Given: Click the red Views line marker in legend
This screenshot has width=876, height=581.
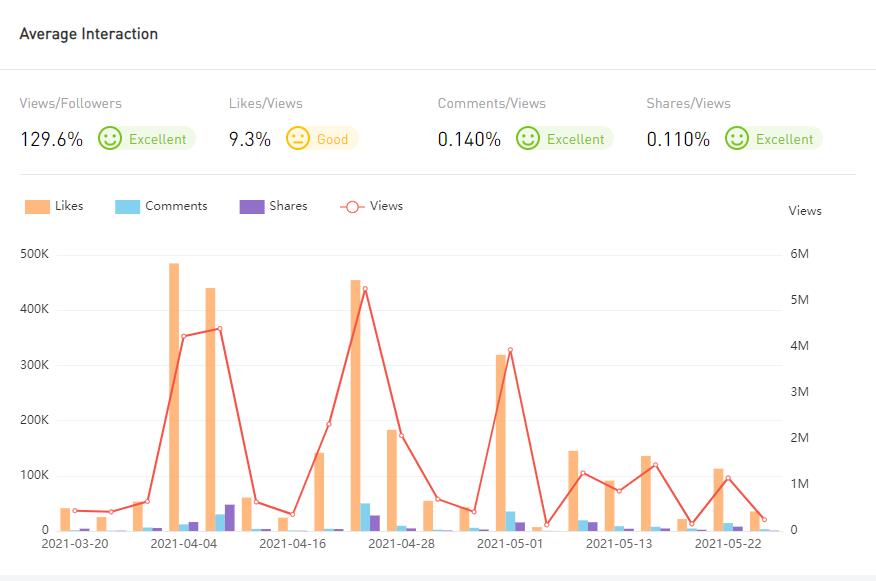Looking at the screenshot, I should coord(352,206).
